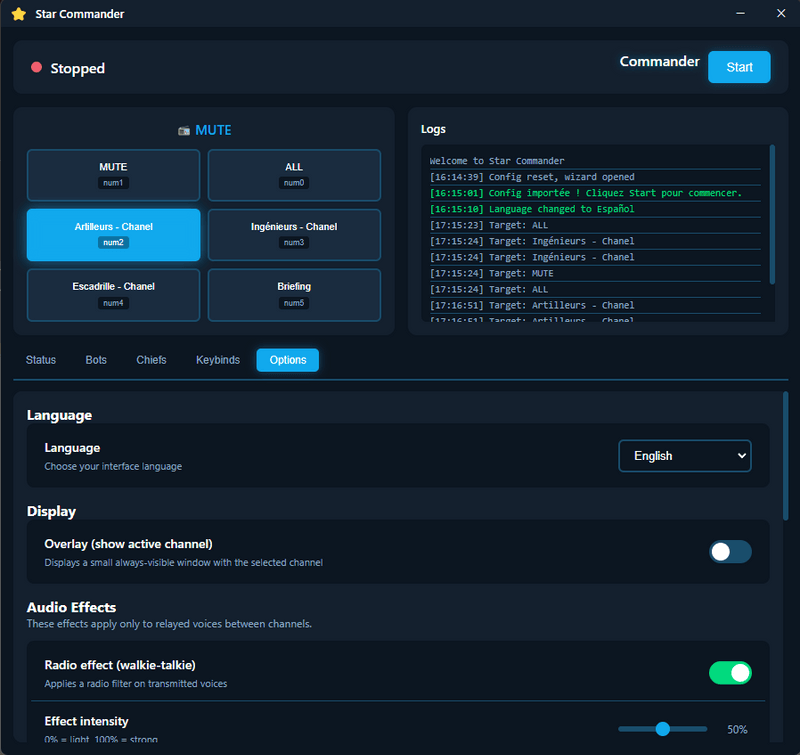The height and width of the screenshot is (755, 800).
Task: Click the Options panel vertical scrollbar
Action: point(785,456)
